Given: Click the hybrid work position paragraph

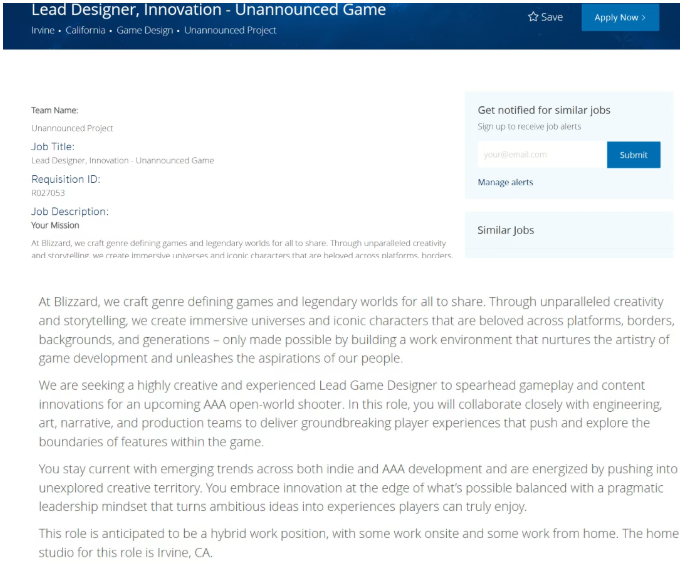Looking at the screenshot, I should point(360,542).
